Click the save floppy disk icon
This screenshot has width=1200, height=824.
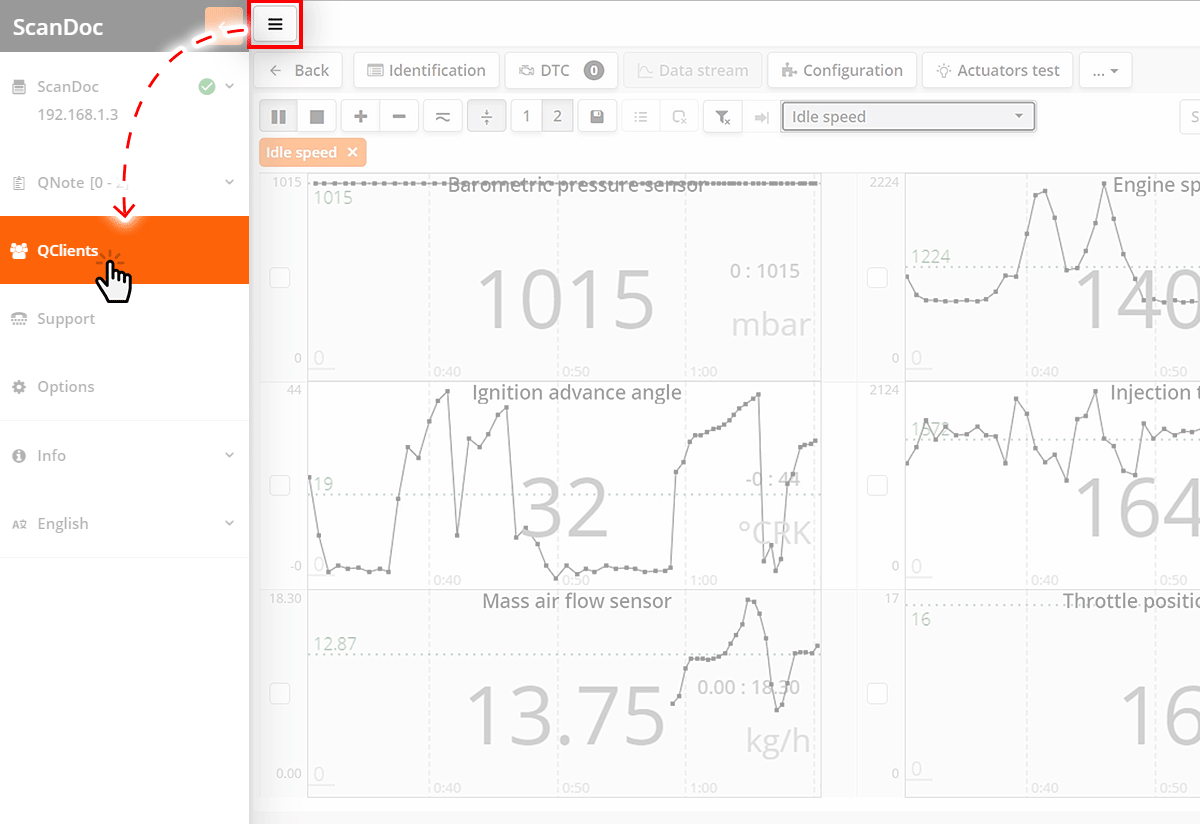pos(597,117)
